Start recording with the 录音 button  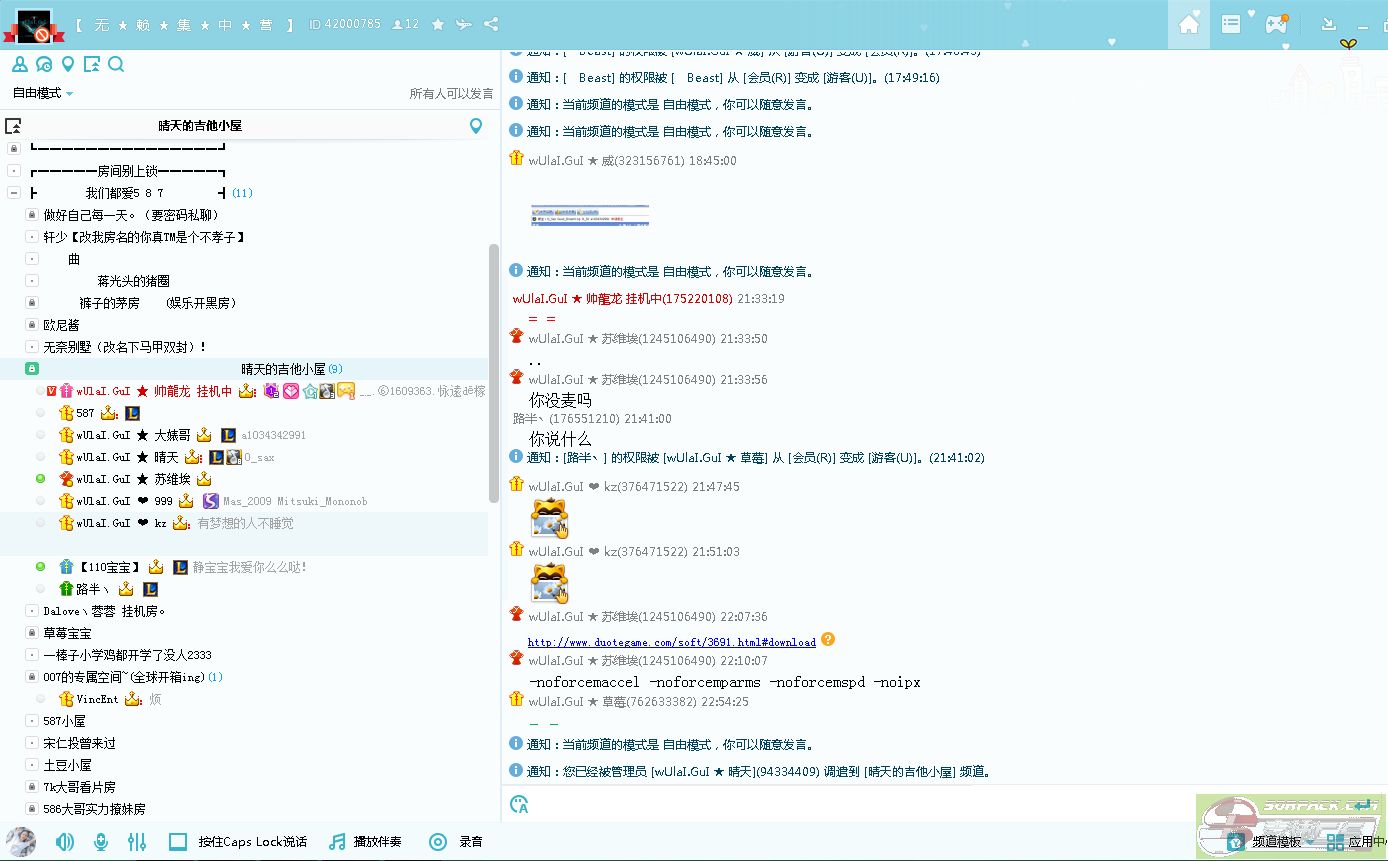pyautogui.click(x=457, y=842)
